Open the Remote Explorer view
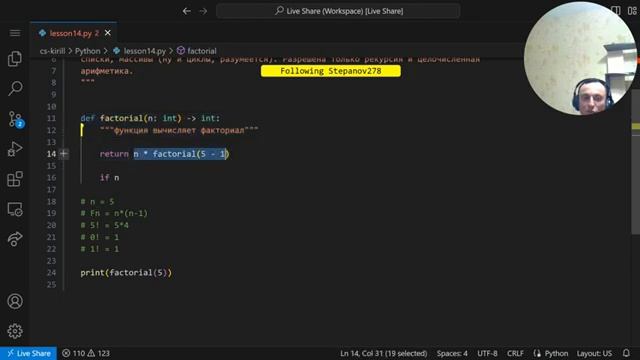This screenshot has height=360, width=640. coord(15,209)
